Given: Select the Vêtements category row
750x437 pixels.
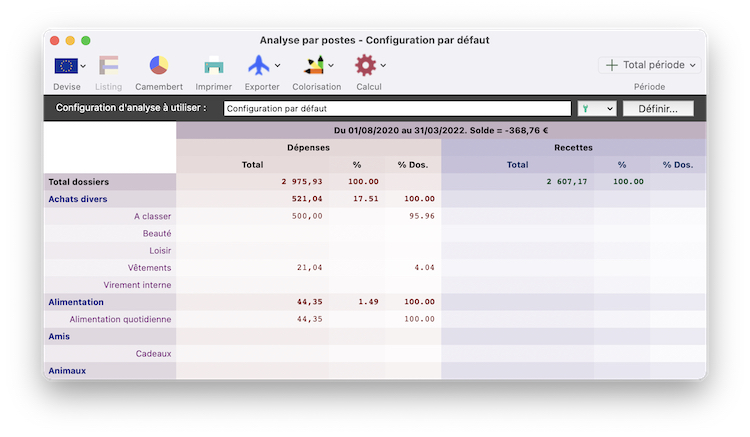Looking at the screenshot, I should point(110,268).
